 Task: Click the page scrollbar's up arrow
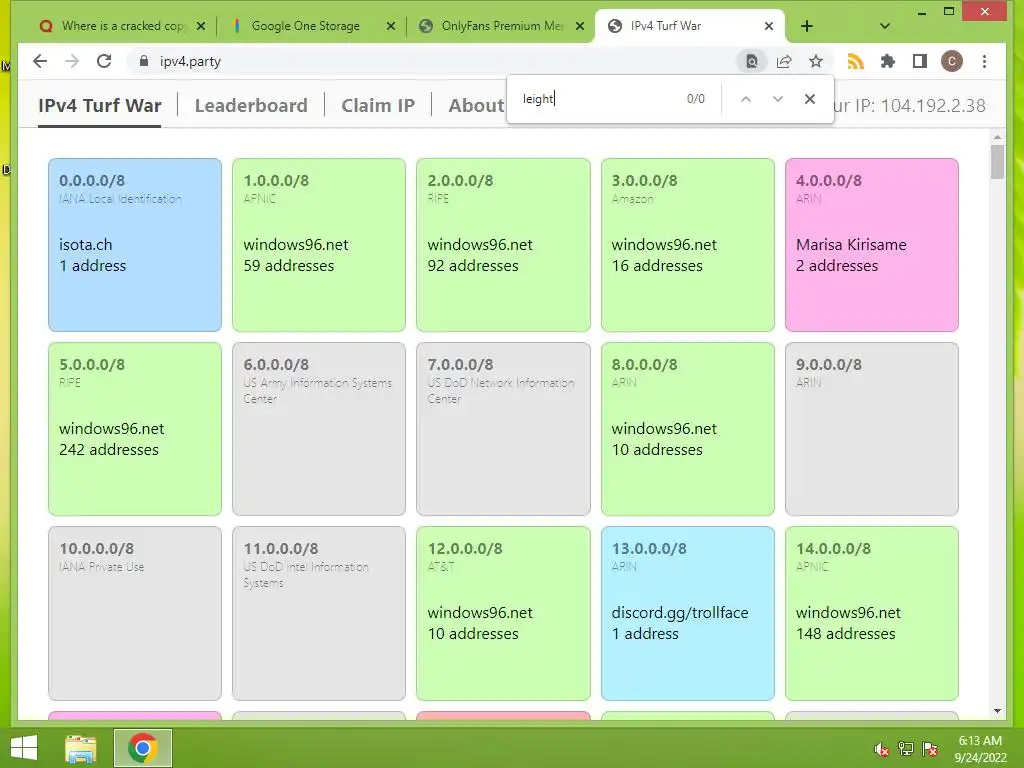(997, 137)
